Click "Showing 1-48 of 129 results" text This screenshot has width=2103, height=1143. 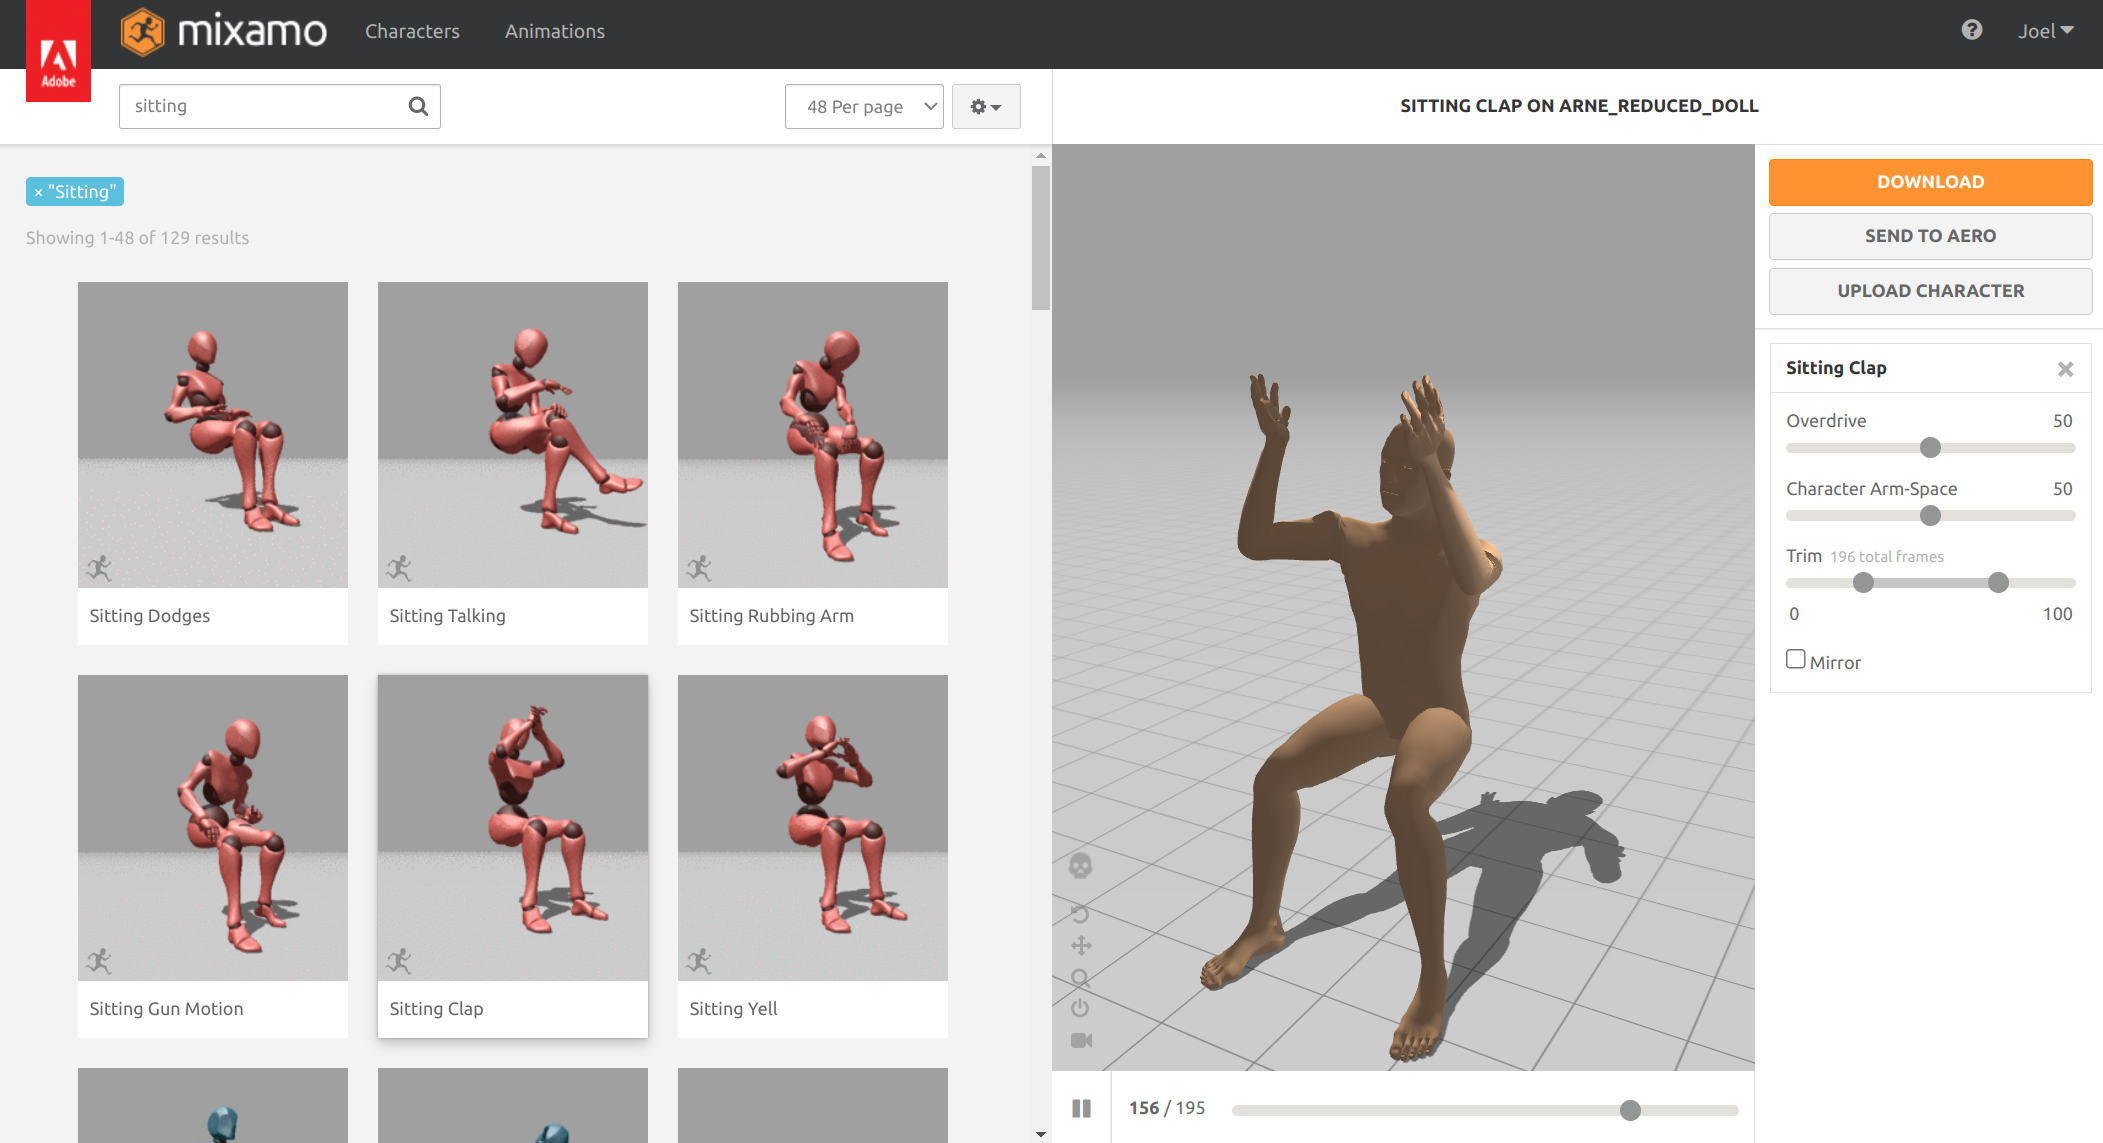point(137,238)
